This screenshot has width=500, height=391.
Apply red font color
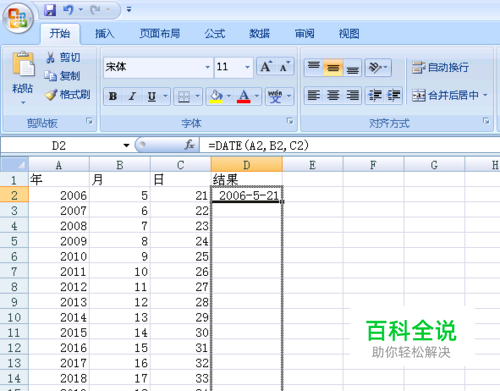(244, 96)
